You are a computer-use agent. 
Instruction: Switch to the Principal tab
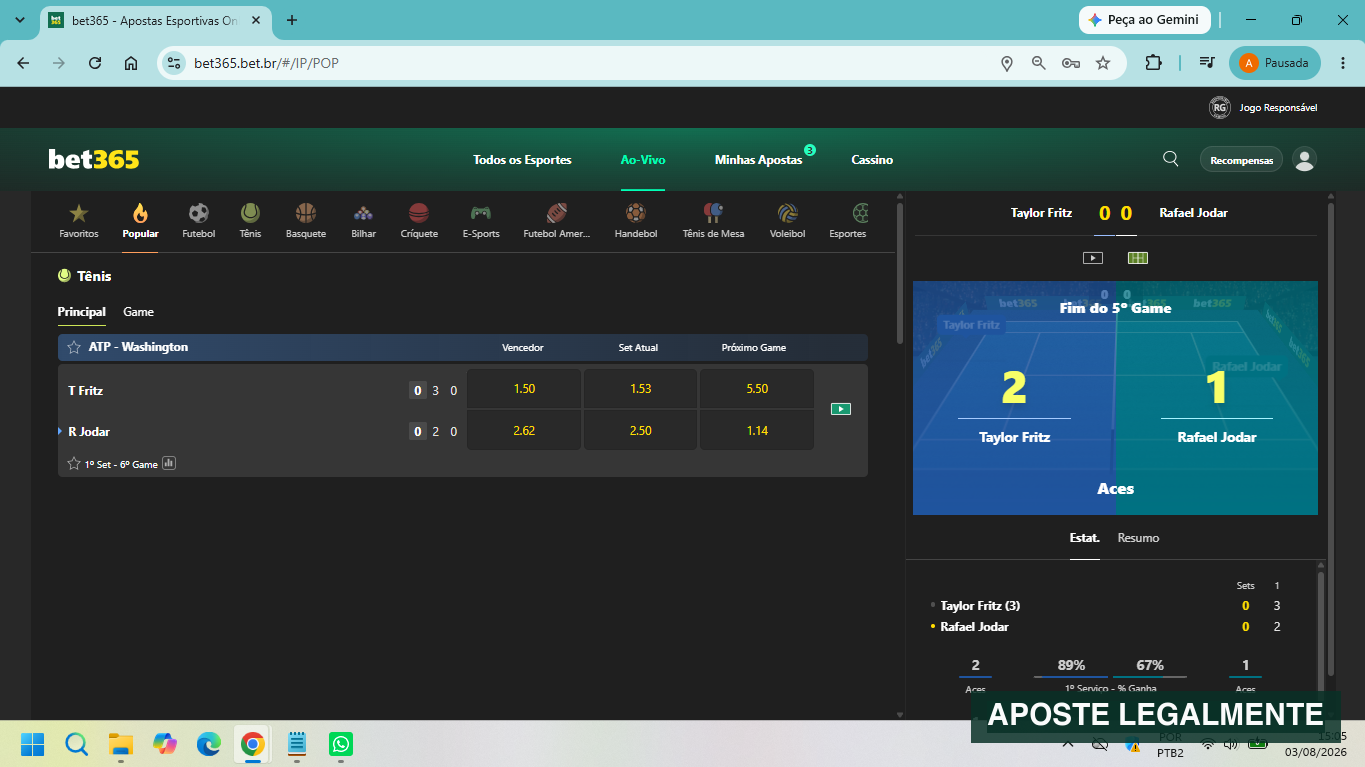point(82,312)
